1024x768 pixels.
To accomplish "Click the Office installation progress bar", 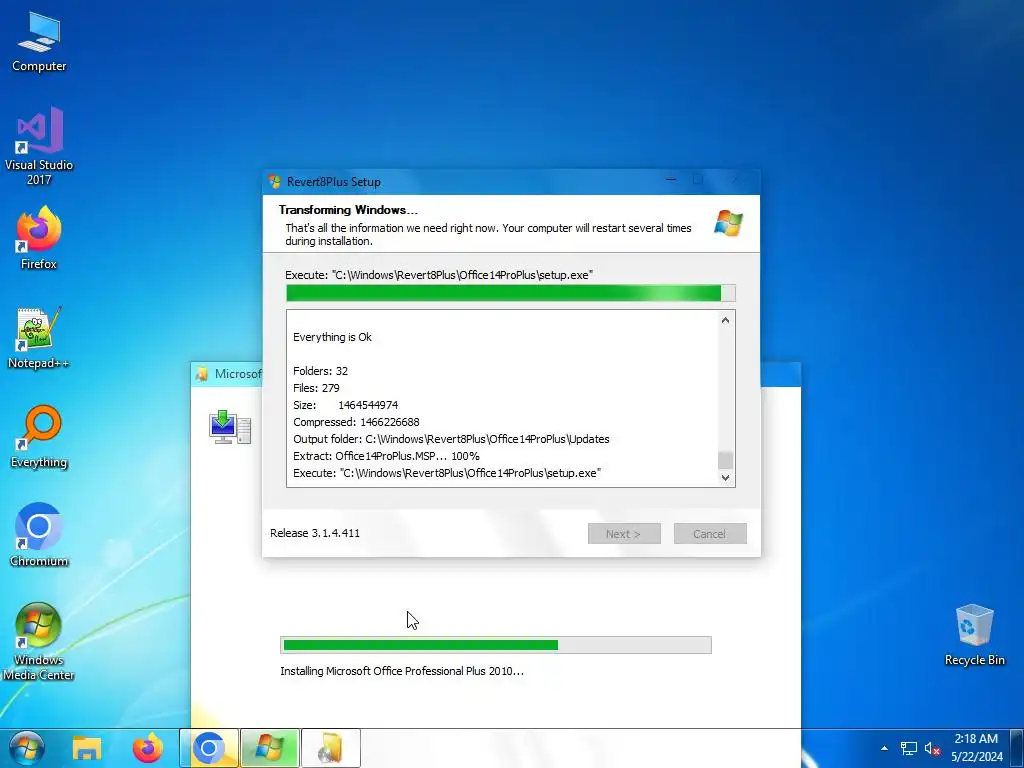I will point(496,645).
